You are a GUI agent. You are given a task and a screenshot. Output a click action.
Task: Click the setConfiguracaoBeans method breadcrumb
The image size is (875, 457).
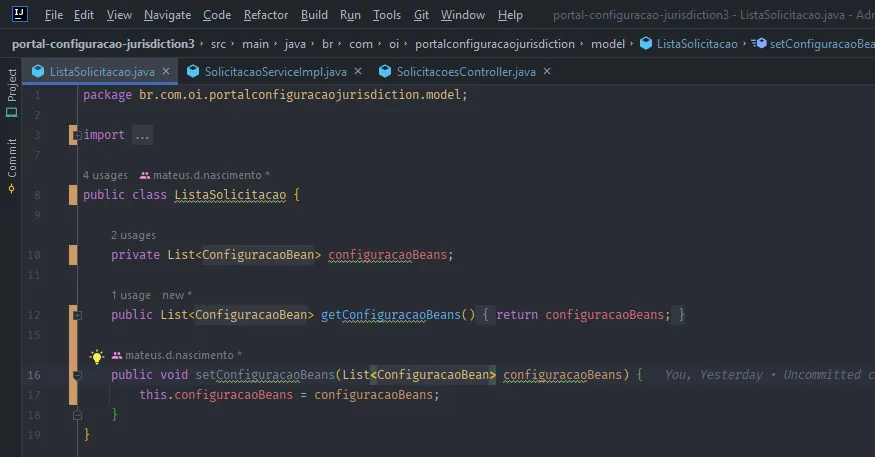point(814,44)
